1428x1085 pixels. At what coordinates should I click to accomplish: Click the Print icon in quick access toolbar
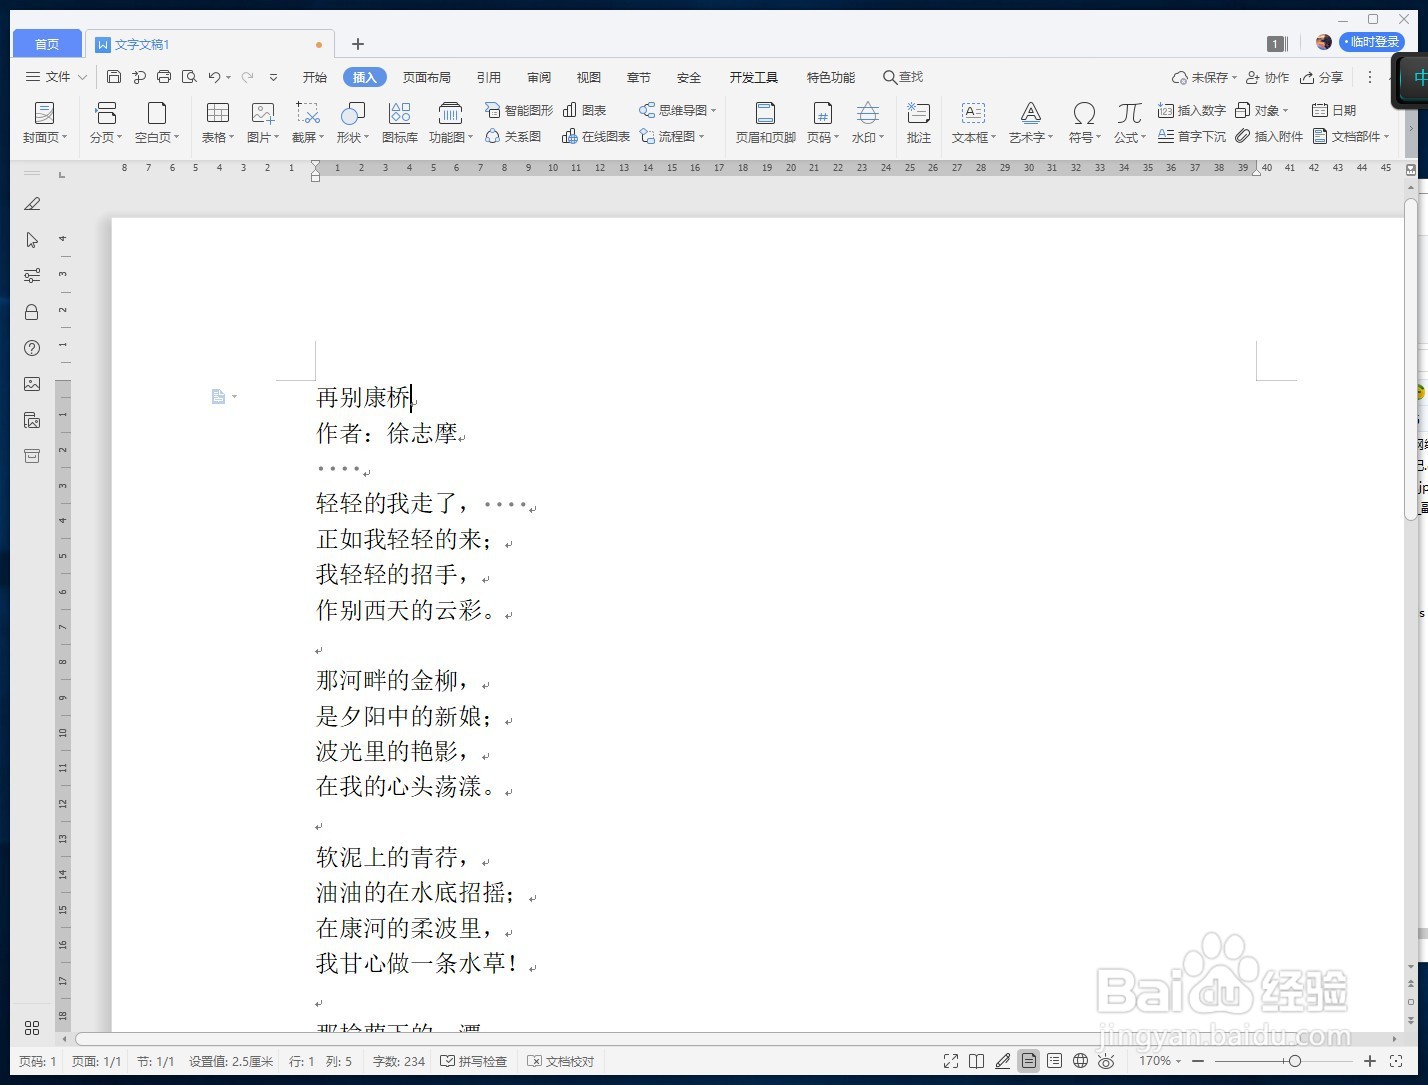(x=164, y=77)
